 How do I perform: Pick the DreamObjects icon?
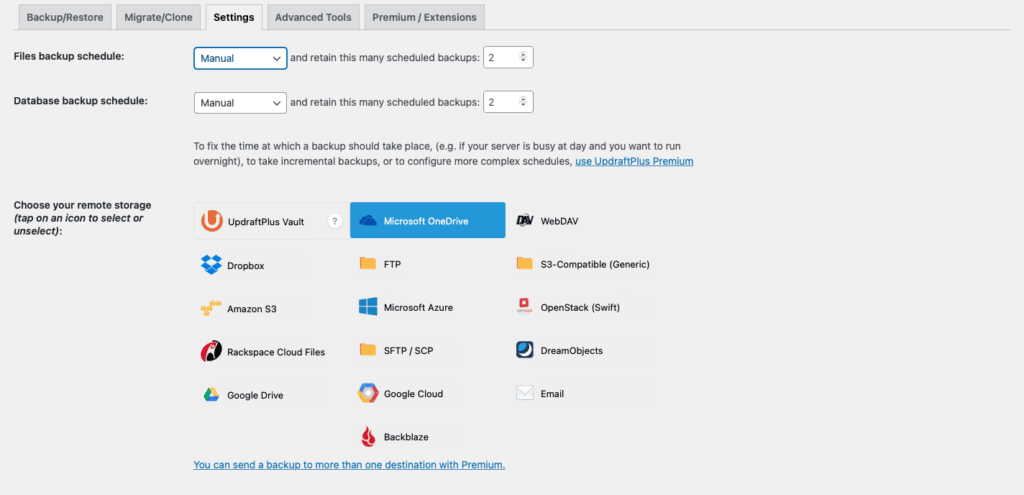(525, 350)
